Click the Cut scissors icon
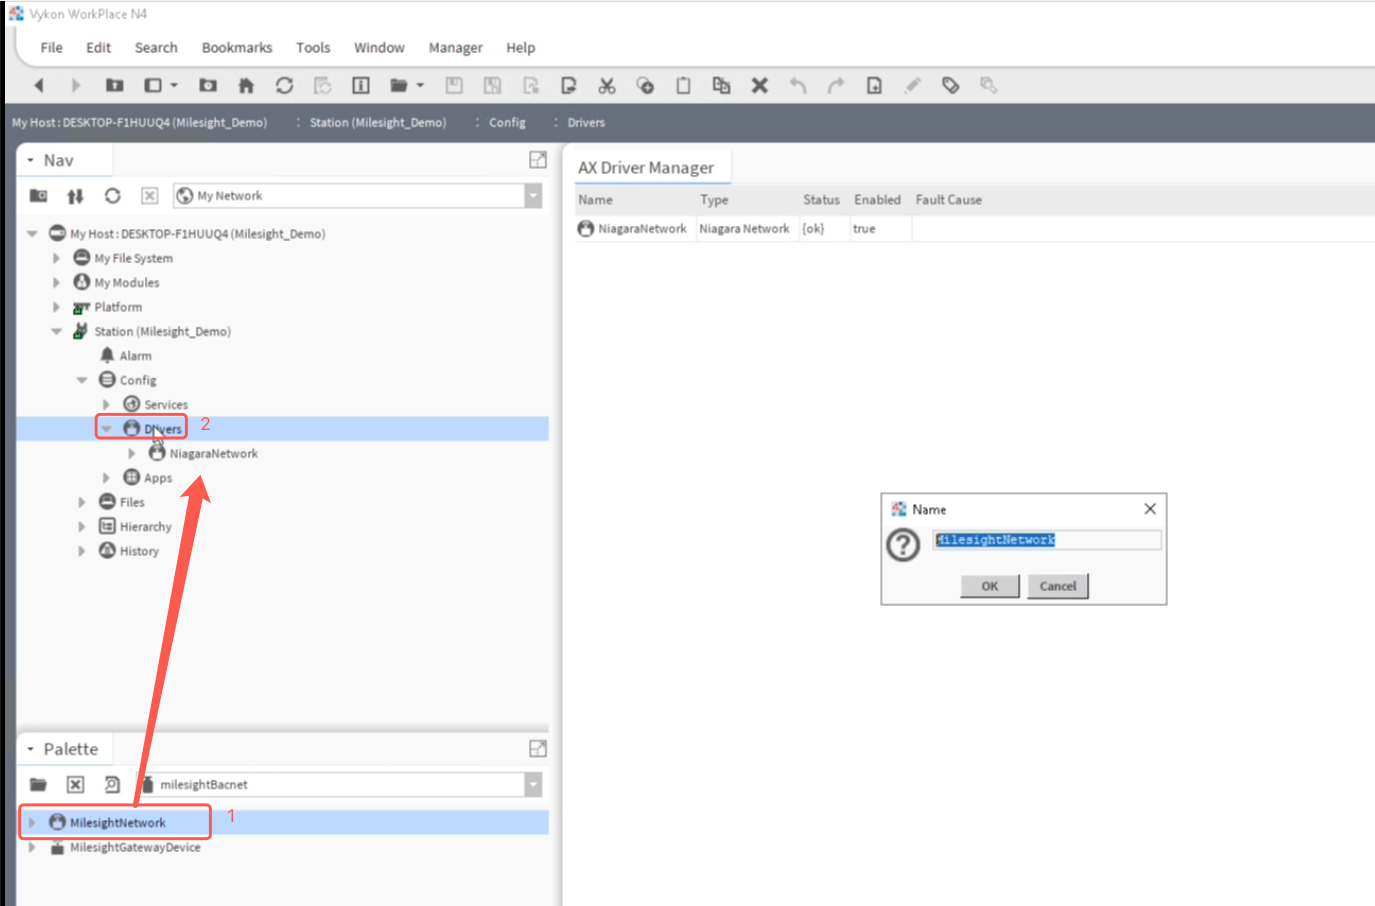 [x=607, y=86]
